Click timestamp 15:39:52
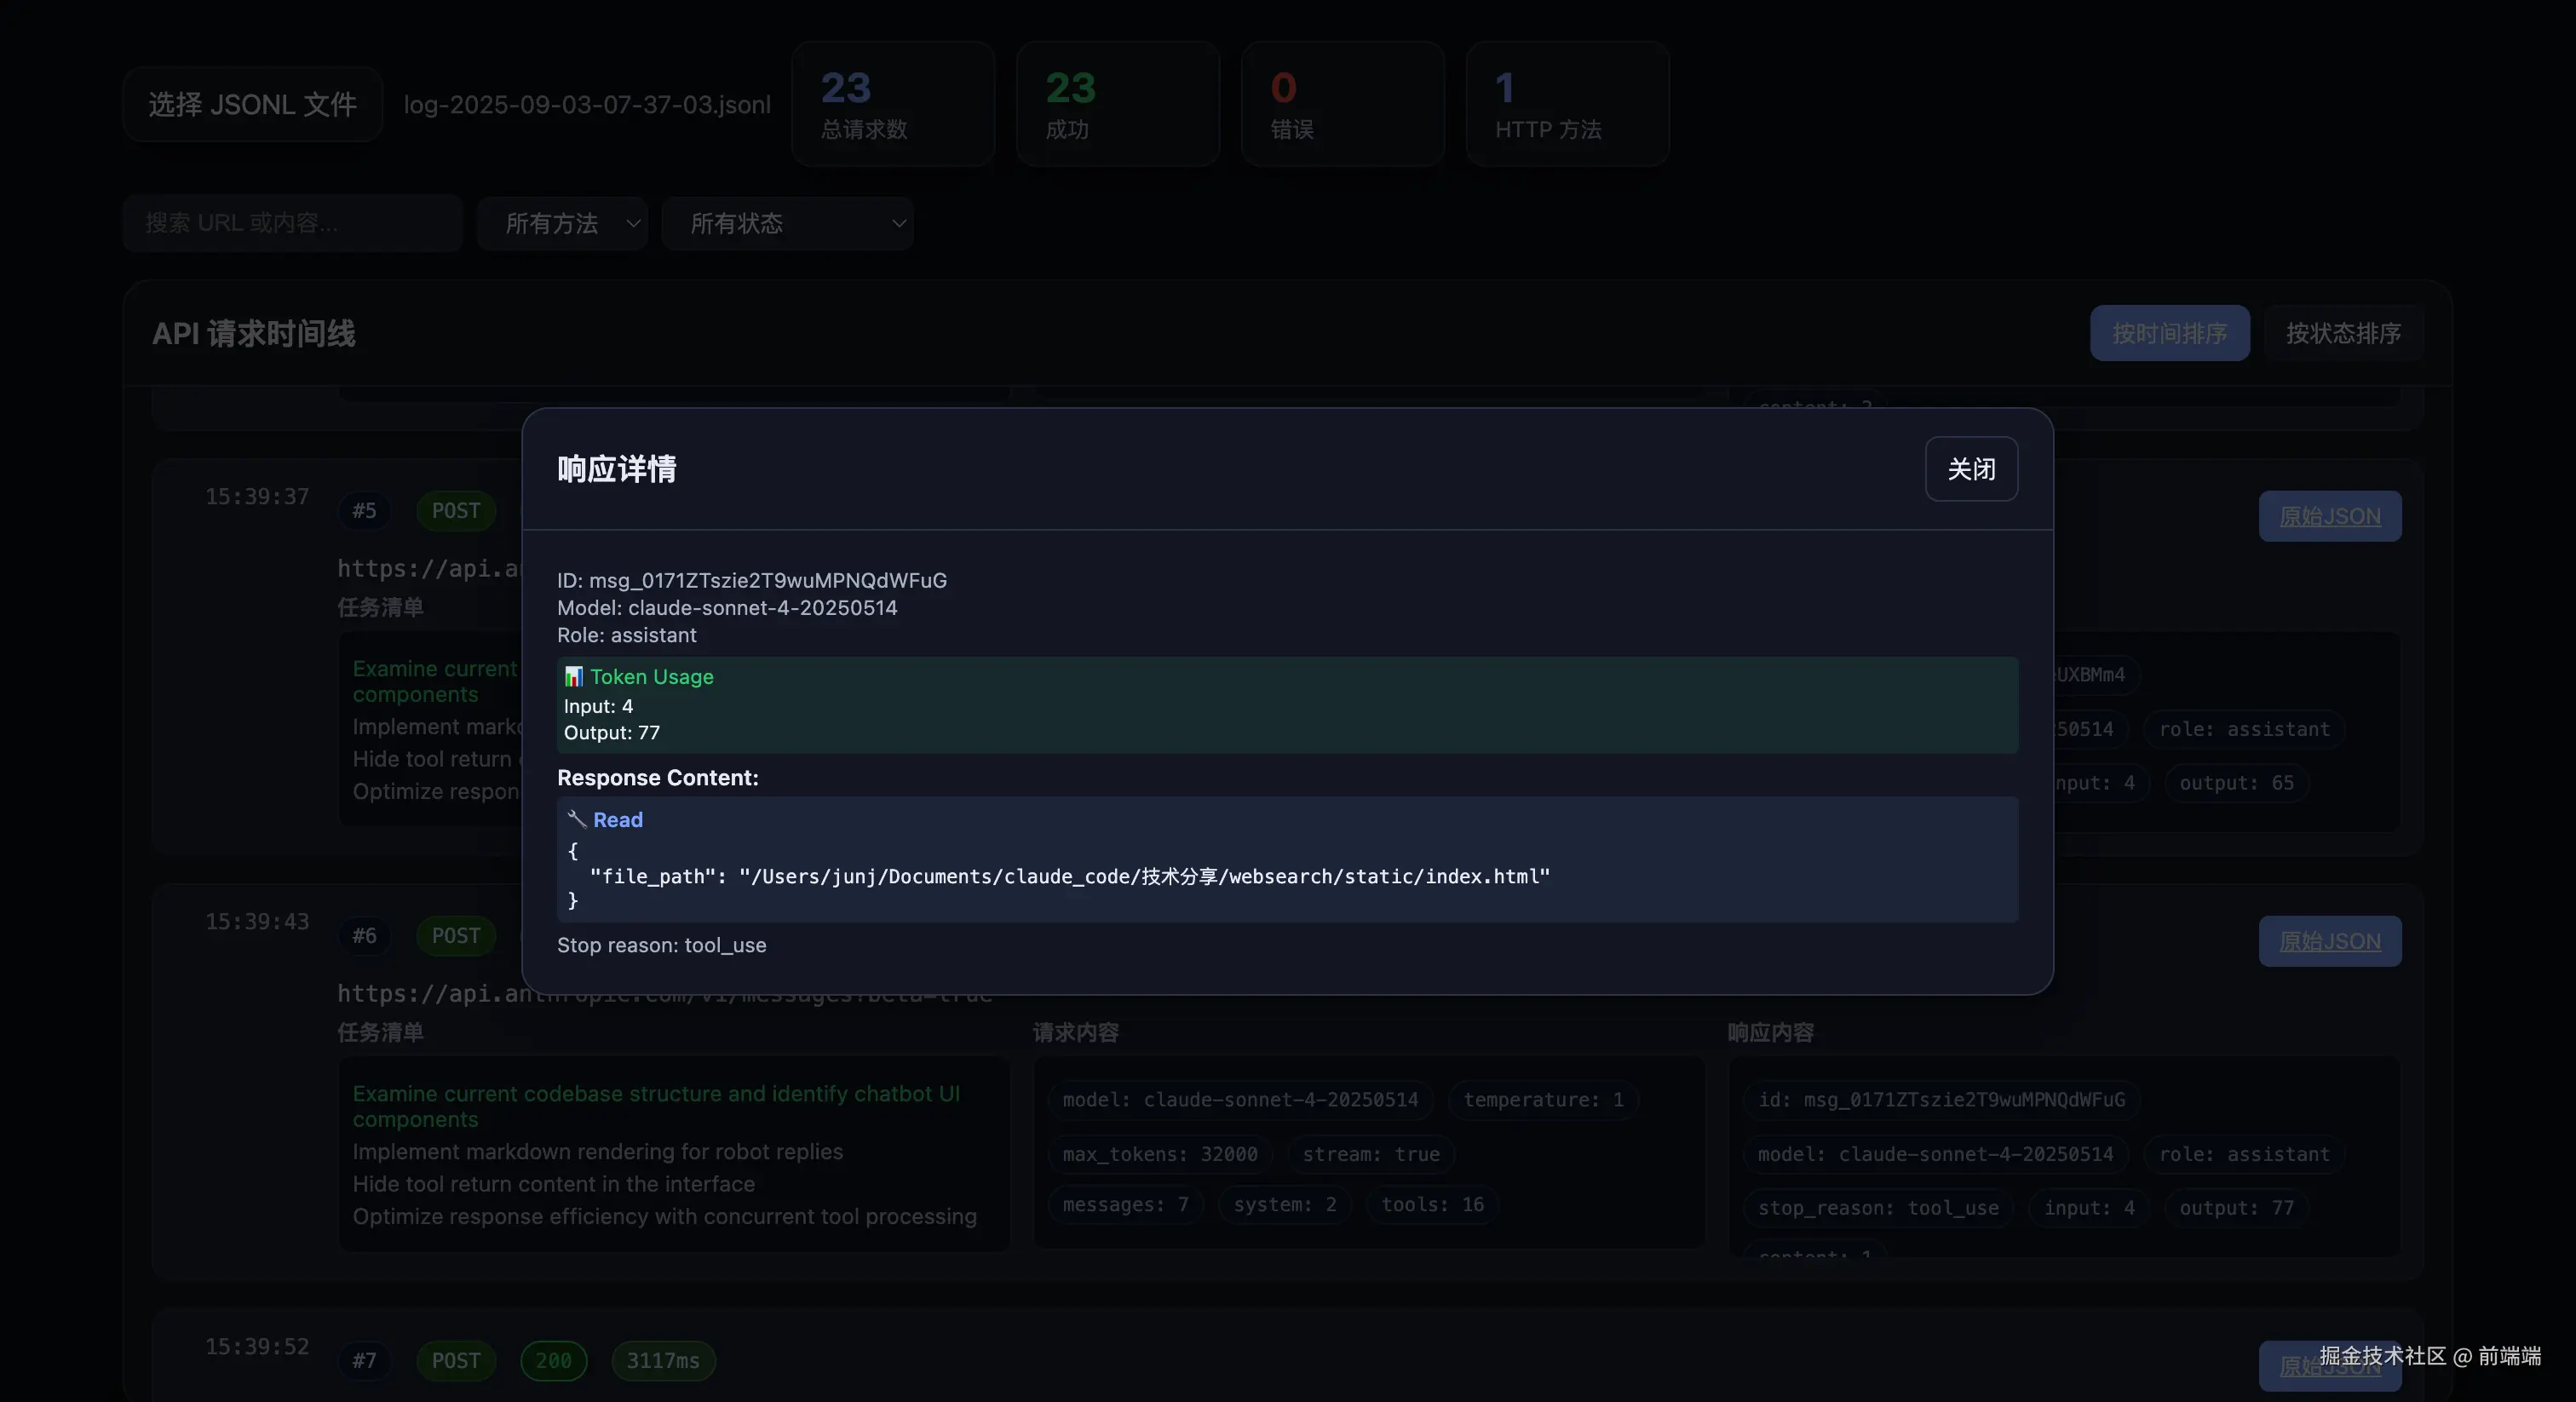Screen dimensions: 2576x1402 click(257, 1347)
